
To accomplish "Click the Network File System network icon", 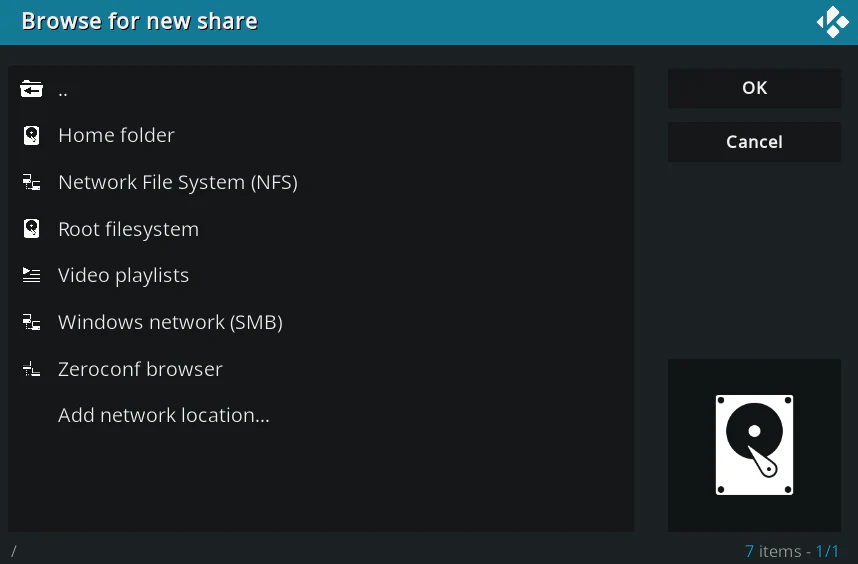I will pyautogui.click(x=32, y=183).
